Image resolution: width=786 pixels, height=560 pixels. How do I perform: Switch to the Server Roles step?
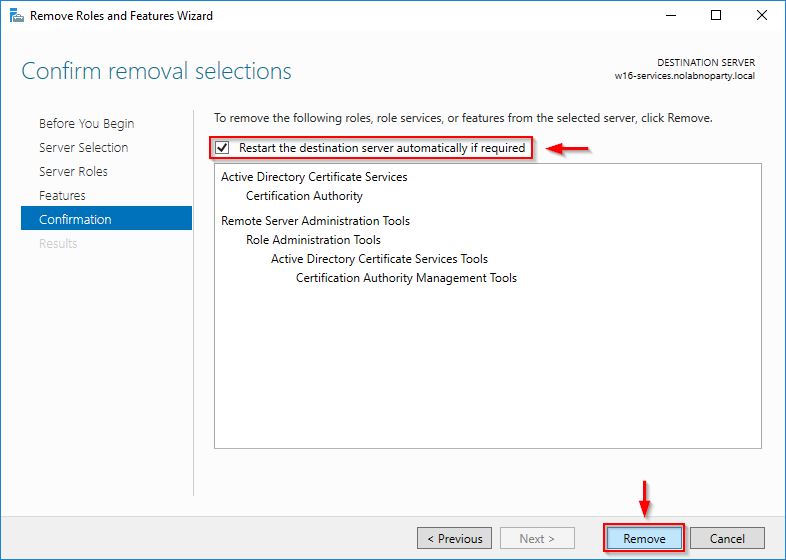click(73, 171)
